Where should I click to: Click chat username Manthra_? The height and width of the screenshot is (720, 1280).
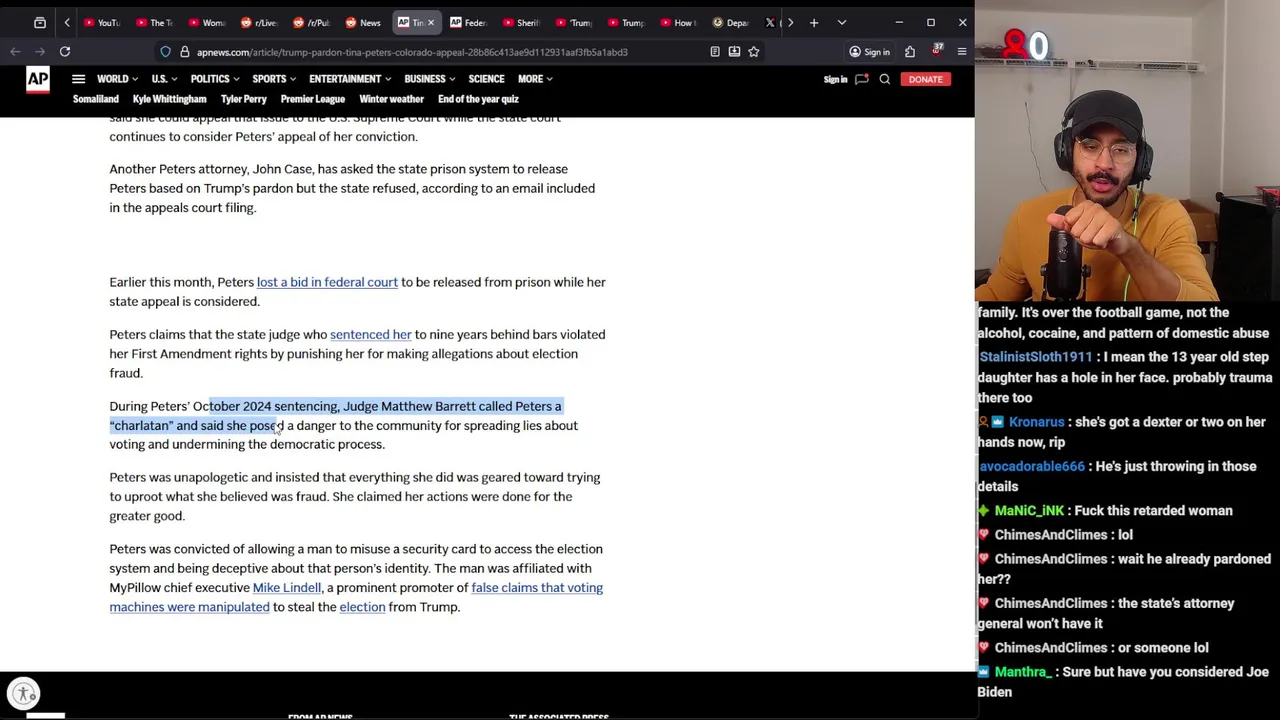coord(1022,672)
